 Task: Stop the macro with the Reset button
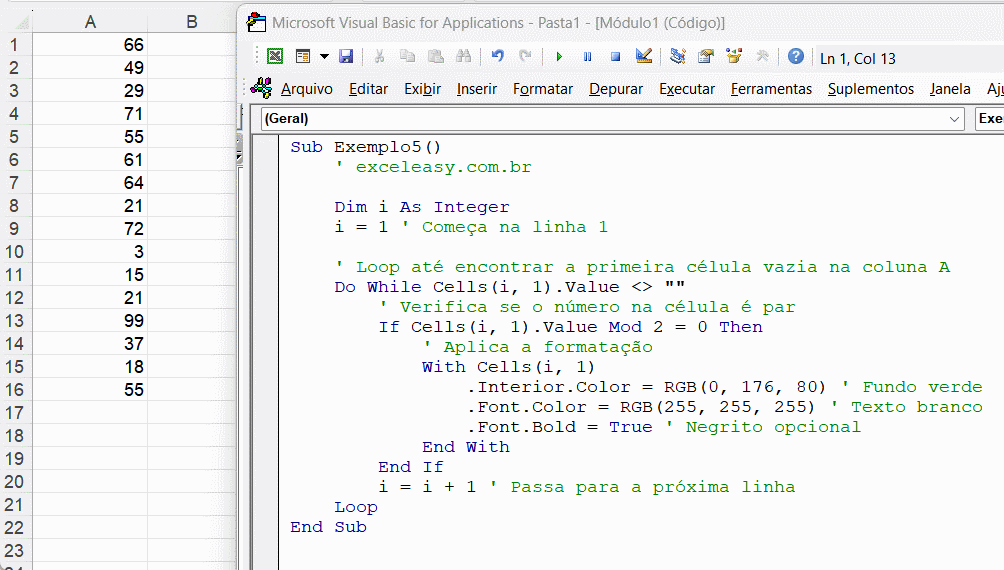tap(615, 57)
